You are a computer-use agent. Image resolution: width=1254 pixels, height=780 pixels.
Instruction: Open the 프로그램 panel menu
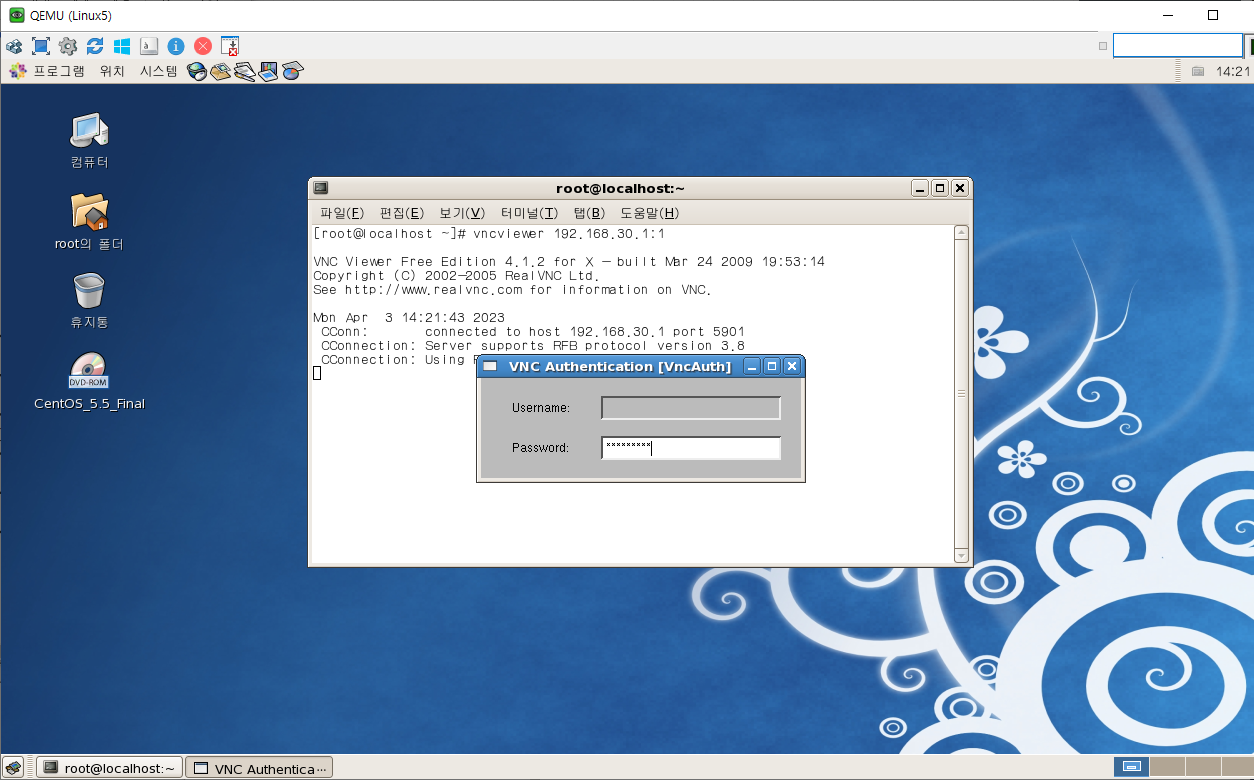tap(59, 71)
